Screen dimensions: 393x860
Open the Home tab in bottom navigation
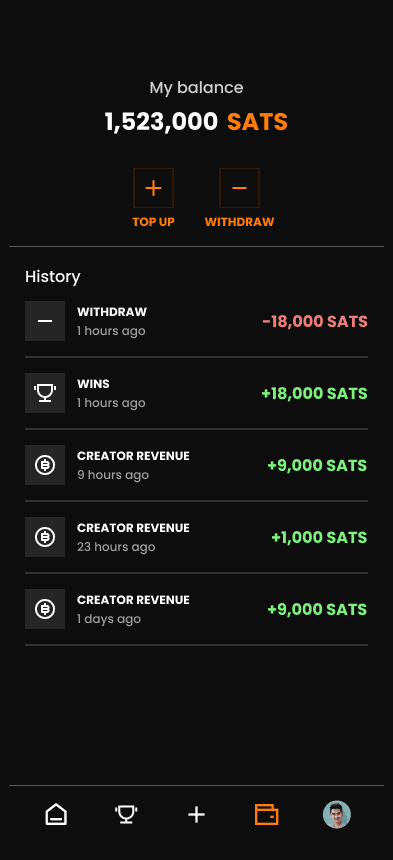click(x=56, y=814)
